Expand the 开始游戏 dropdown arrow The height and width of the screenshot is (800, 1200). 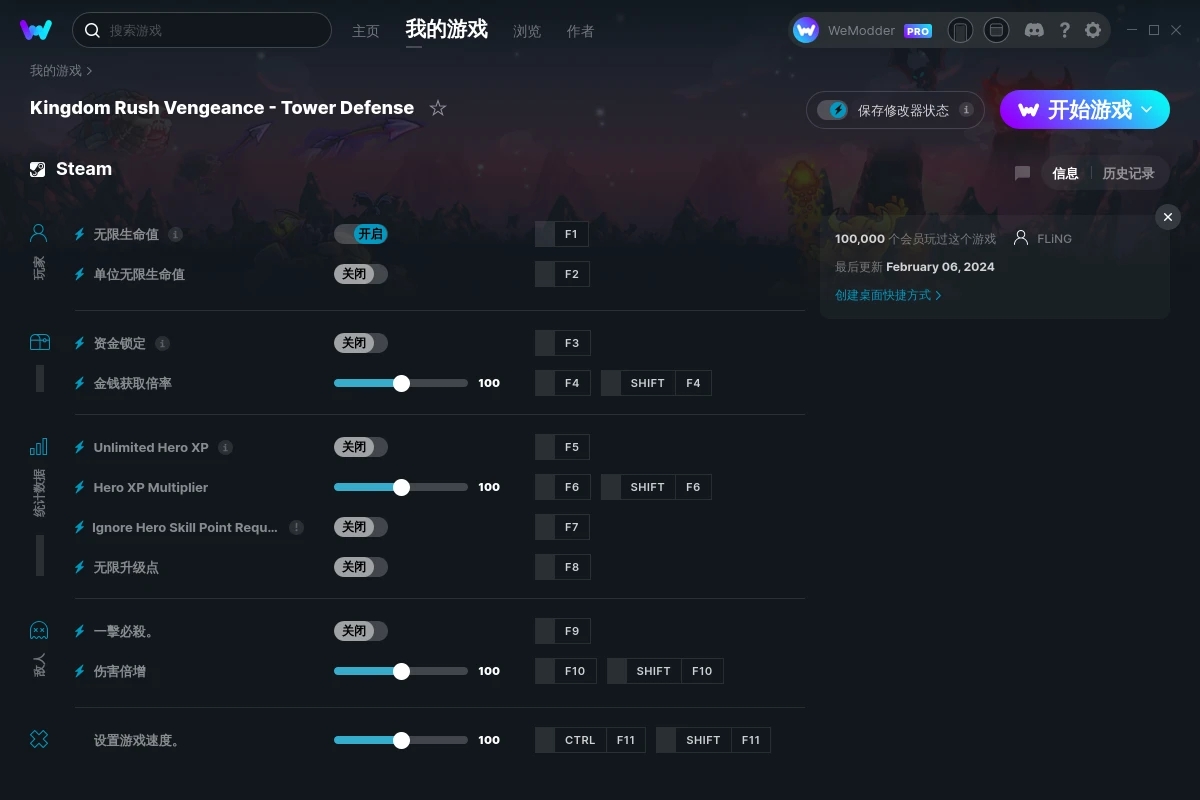click(x=1147, y=109)
